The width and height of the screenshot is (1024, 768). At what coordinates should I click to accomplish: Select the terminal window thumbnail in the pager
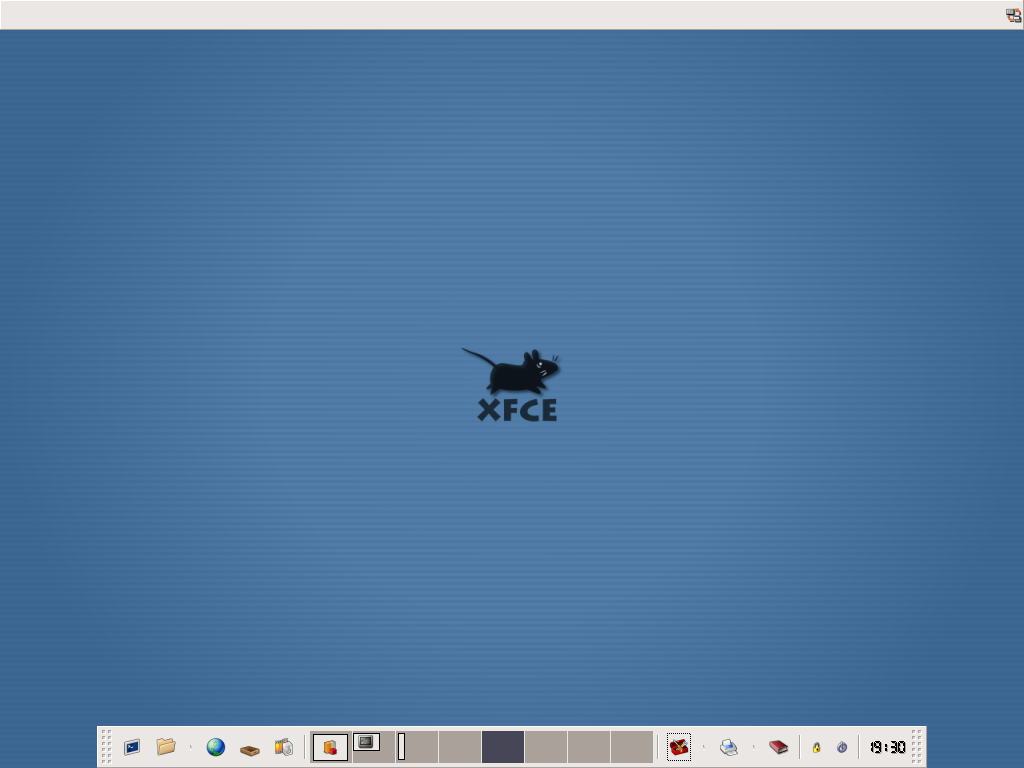pyautogui.click(x=366, y=742)
